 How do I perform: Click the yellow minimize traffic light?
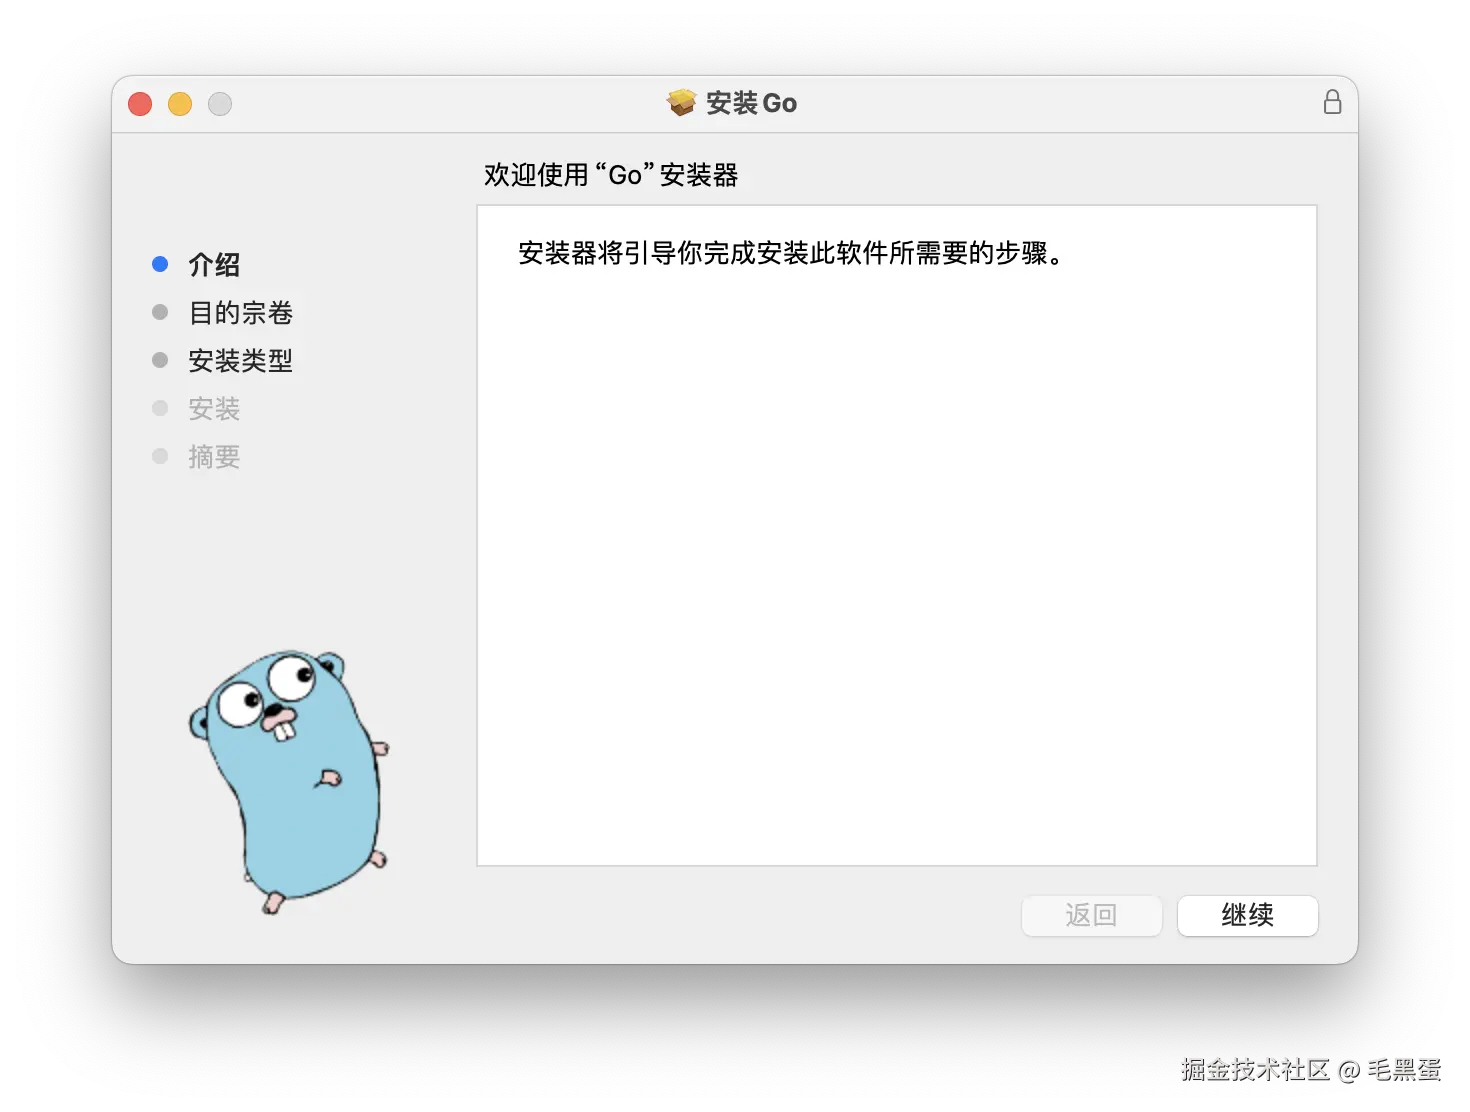[180, 103]
